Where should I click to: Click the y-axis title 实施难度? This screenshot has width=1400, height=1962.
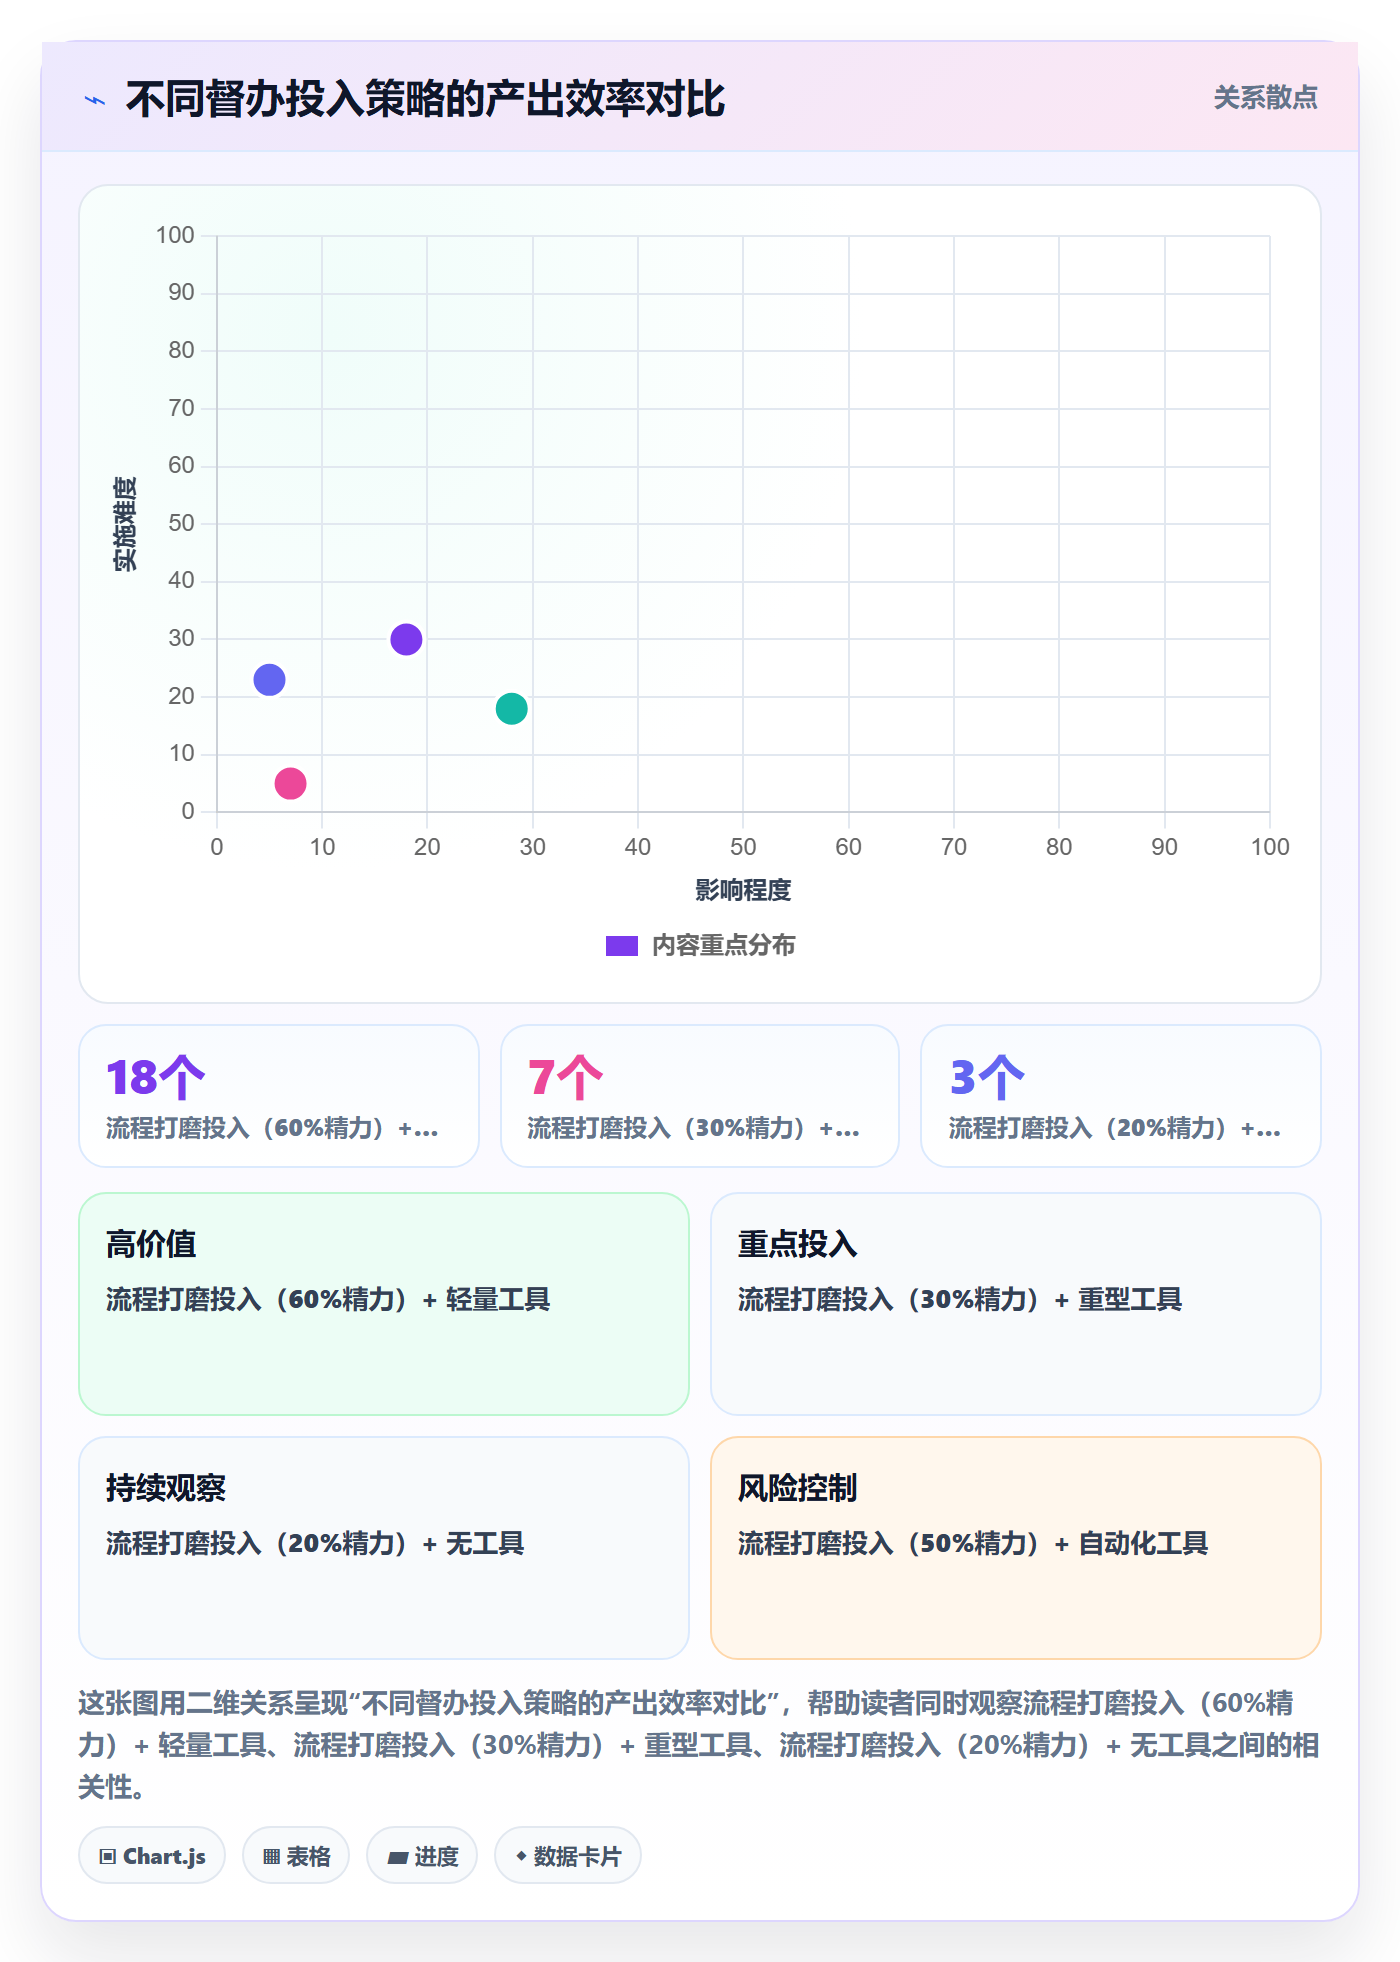125,524
